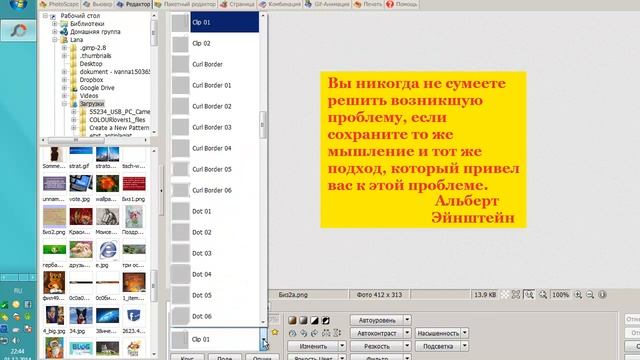Select the Curl Border frame
The width and height of the screenshot is (640, 360).
click(x=215, y=64)
